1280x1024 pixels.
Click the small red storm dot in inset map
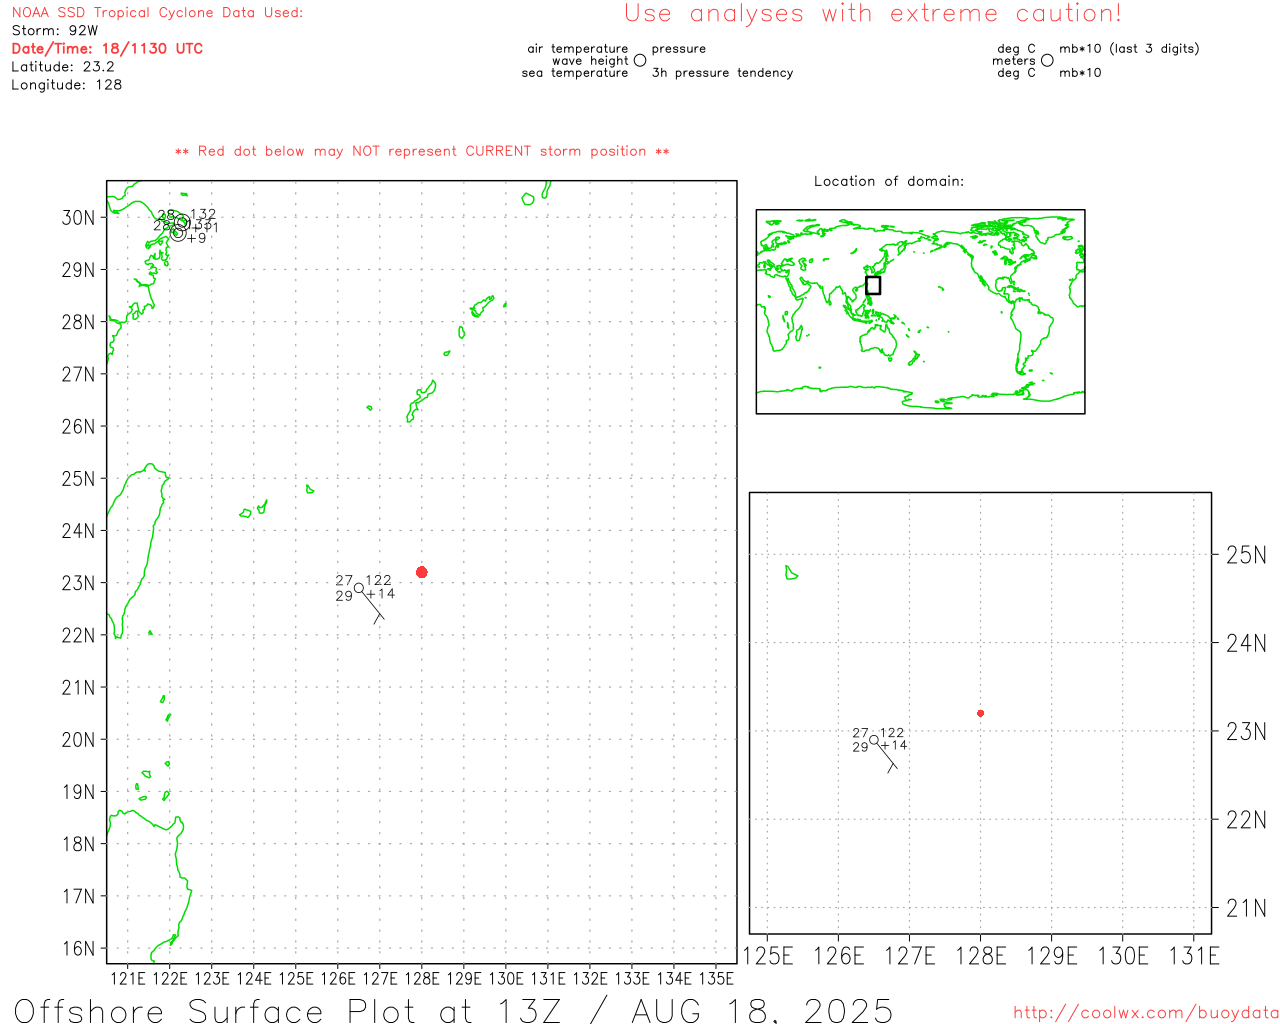click(x=980, y=713)
